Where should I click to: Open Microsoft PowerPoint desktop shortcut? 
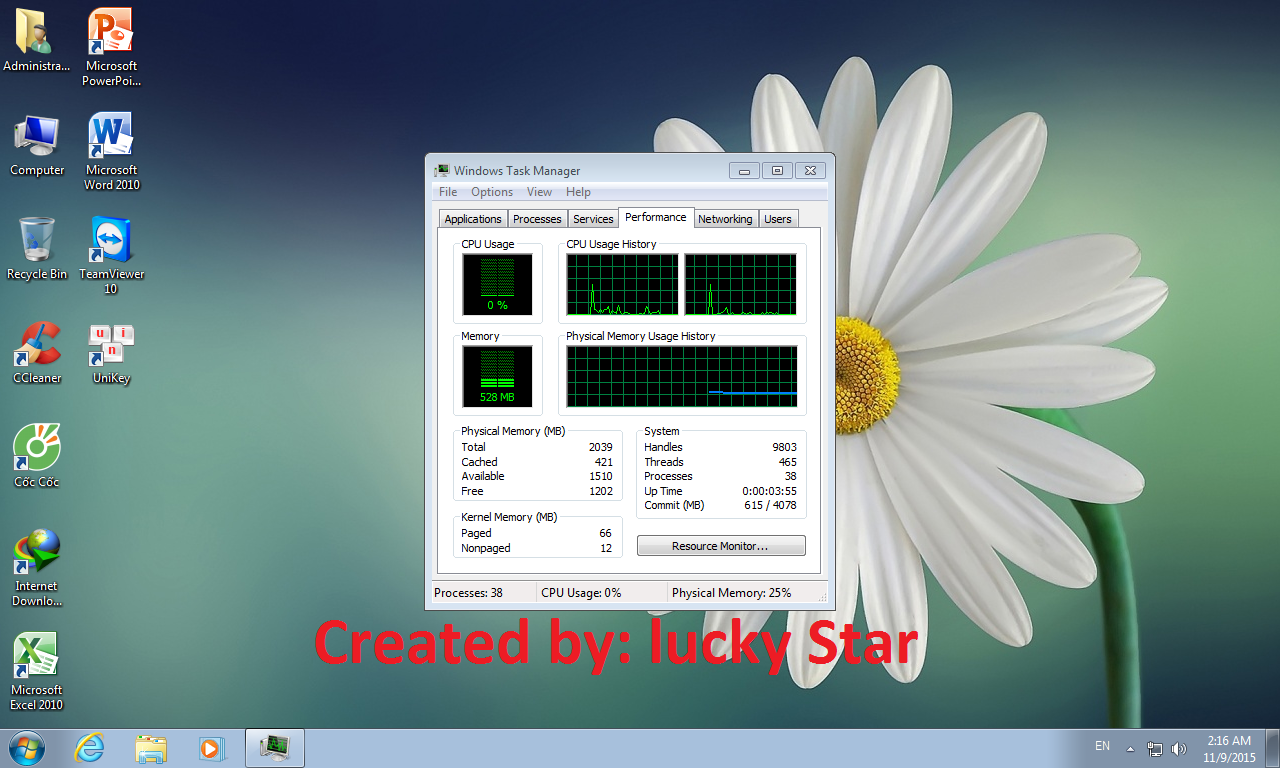[111, 48]
